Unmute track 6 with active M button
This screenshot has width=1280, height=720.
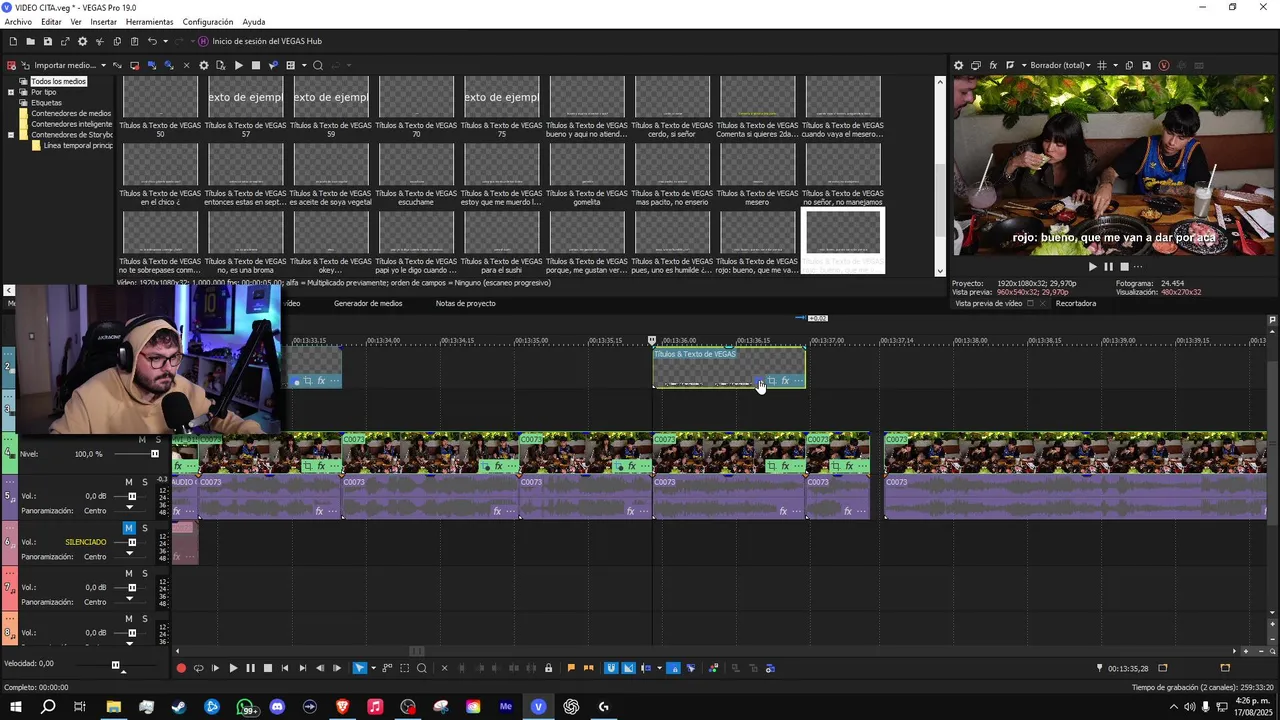point(129,528)
